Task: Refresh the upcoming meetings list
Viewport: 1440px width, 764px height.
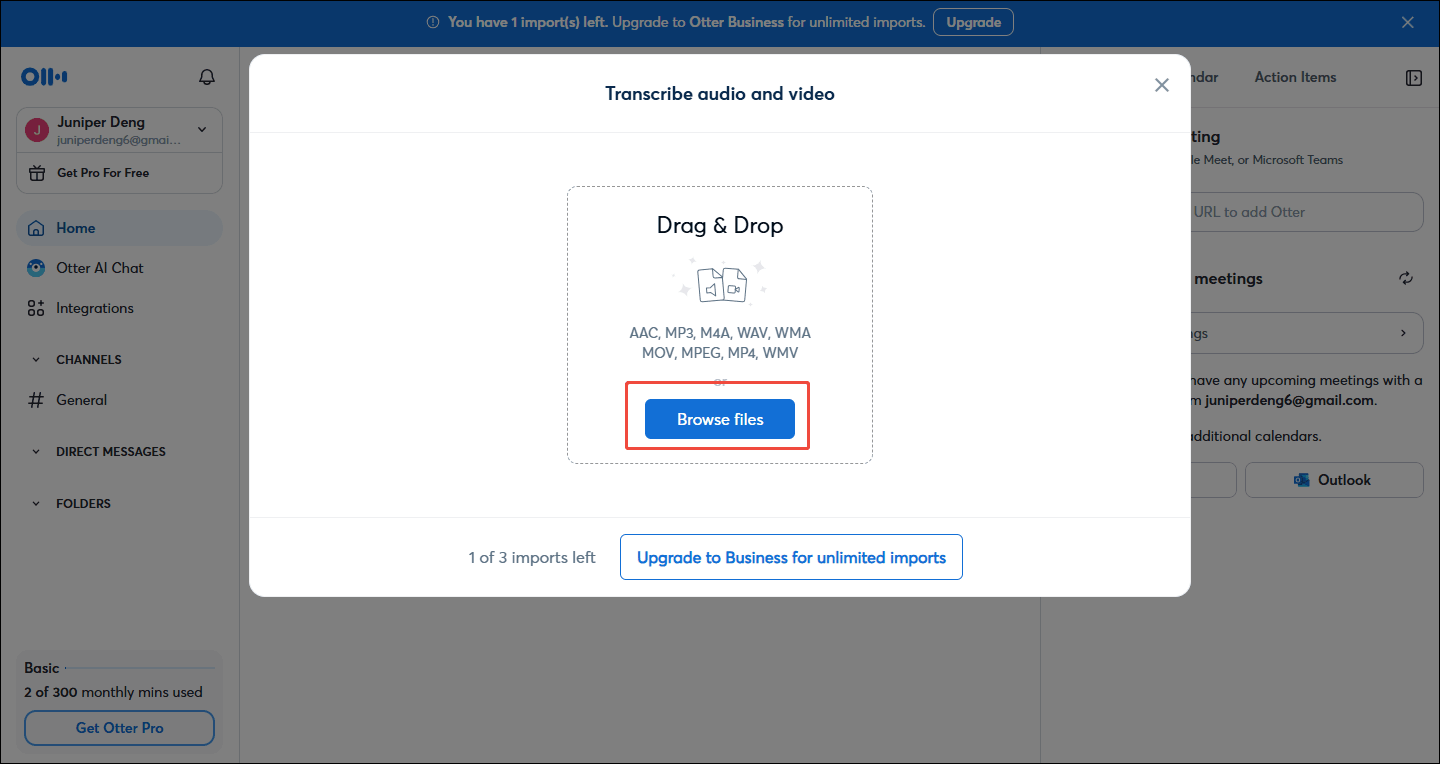Action: [x=1406, y=279]
